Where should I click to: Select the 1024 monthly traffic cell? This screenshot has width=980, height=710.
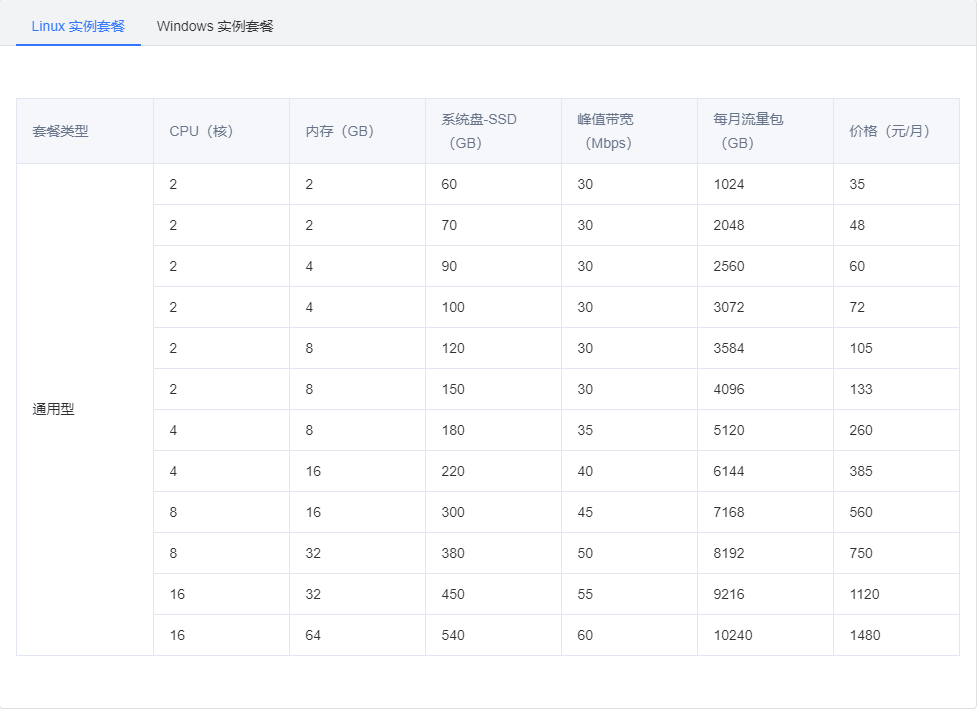tap(729, 184)
